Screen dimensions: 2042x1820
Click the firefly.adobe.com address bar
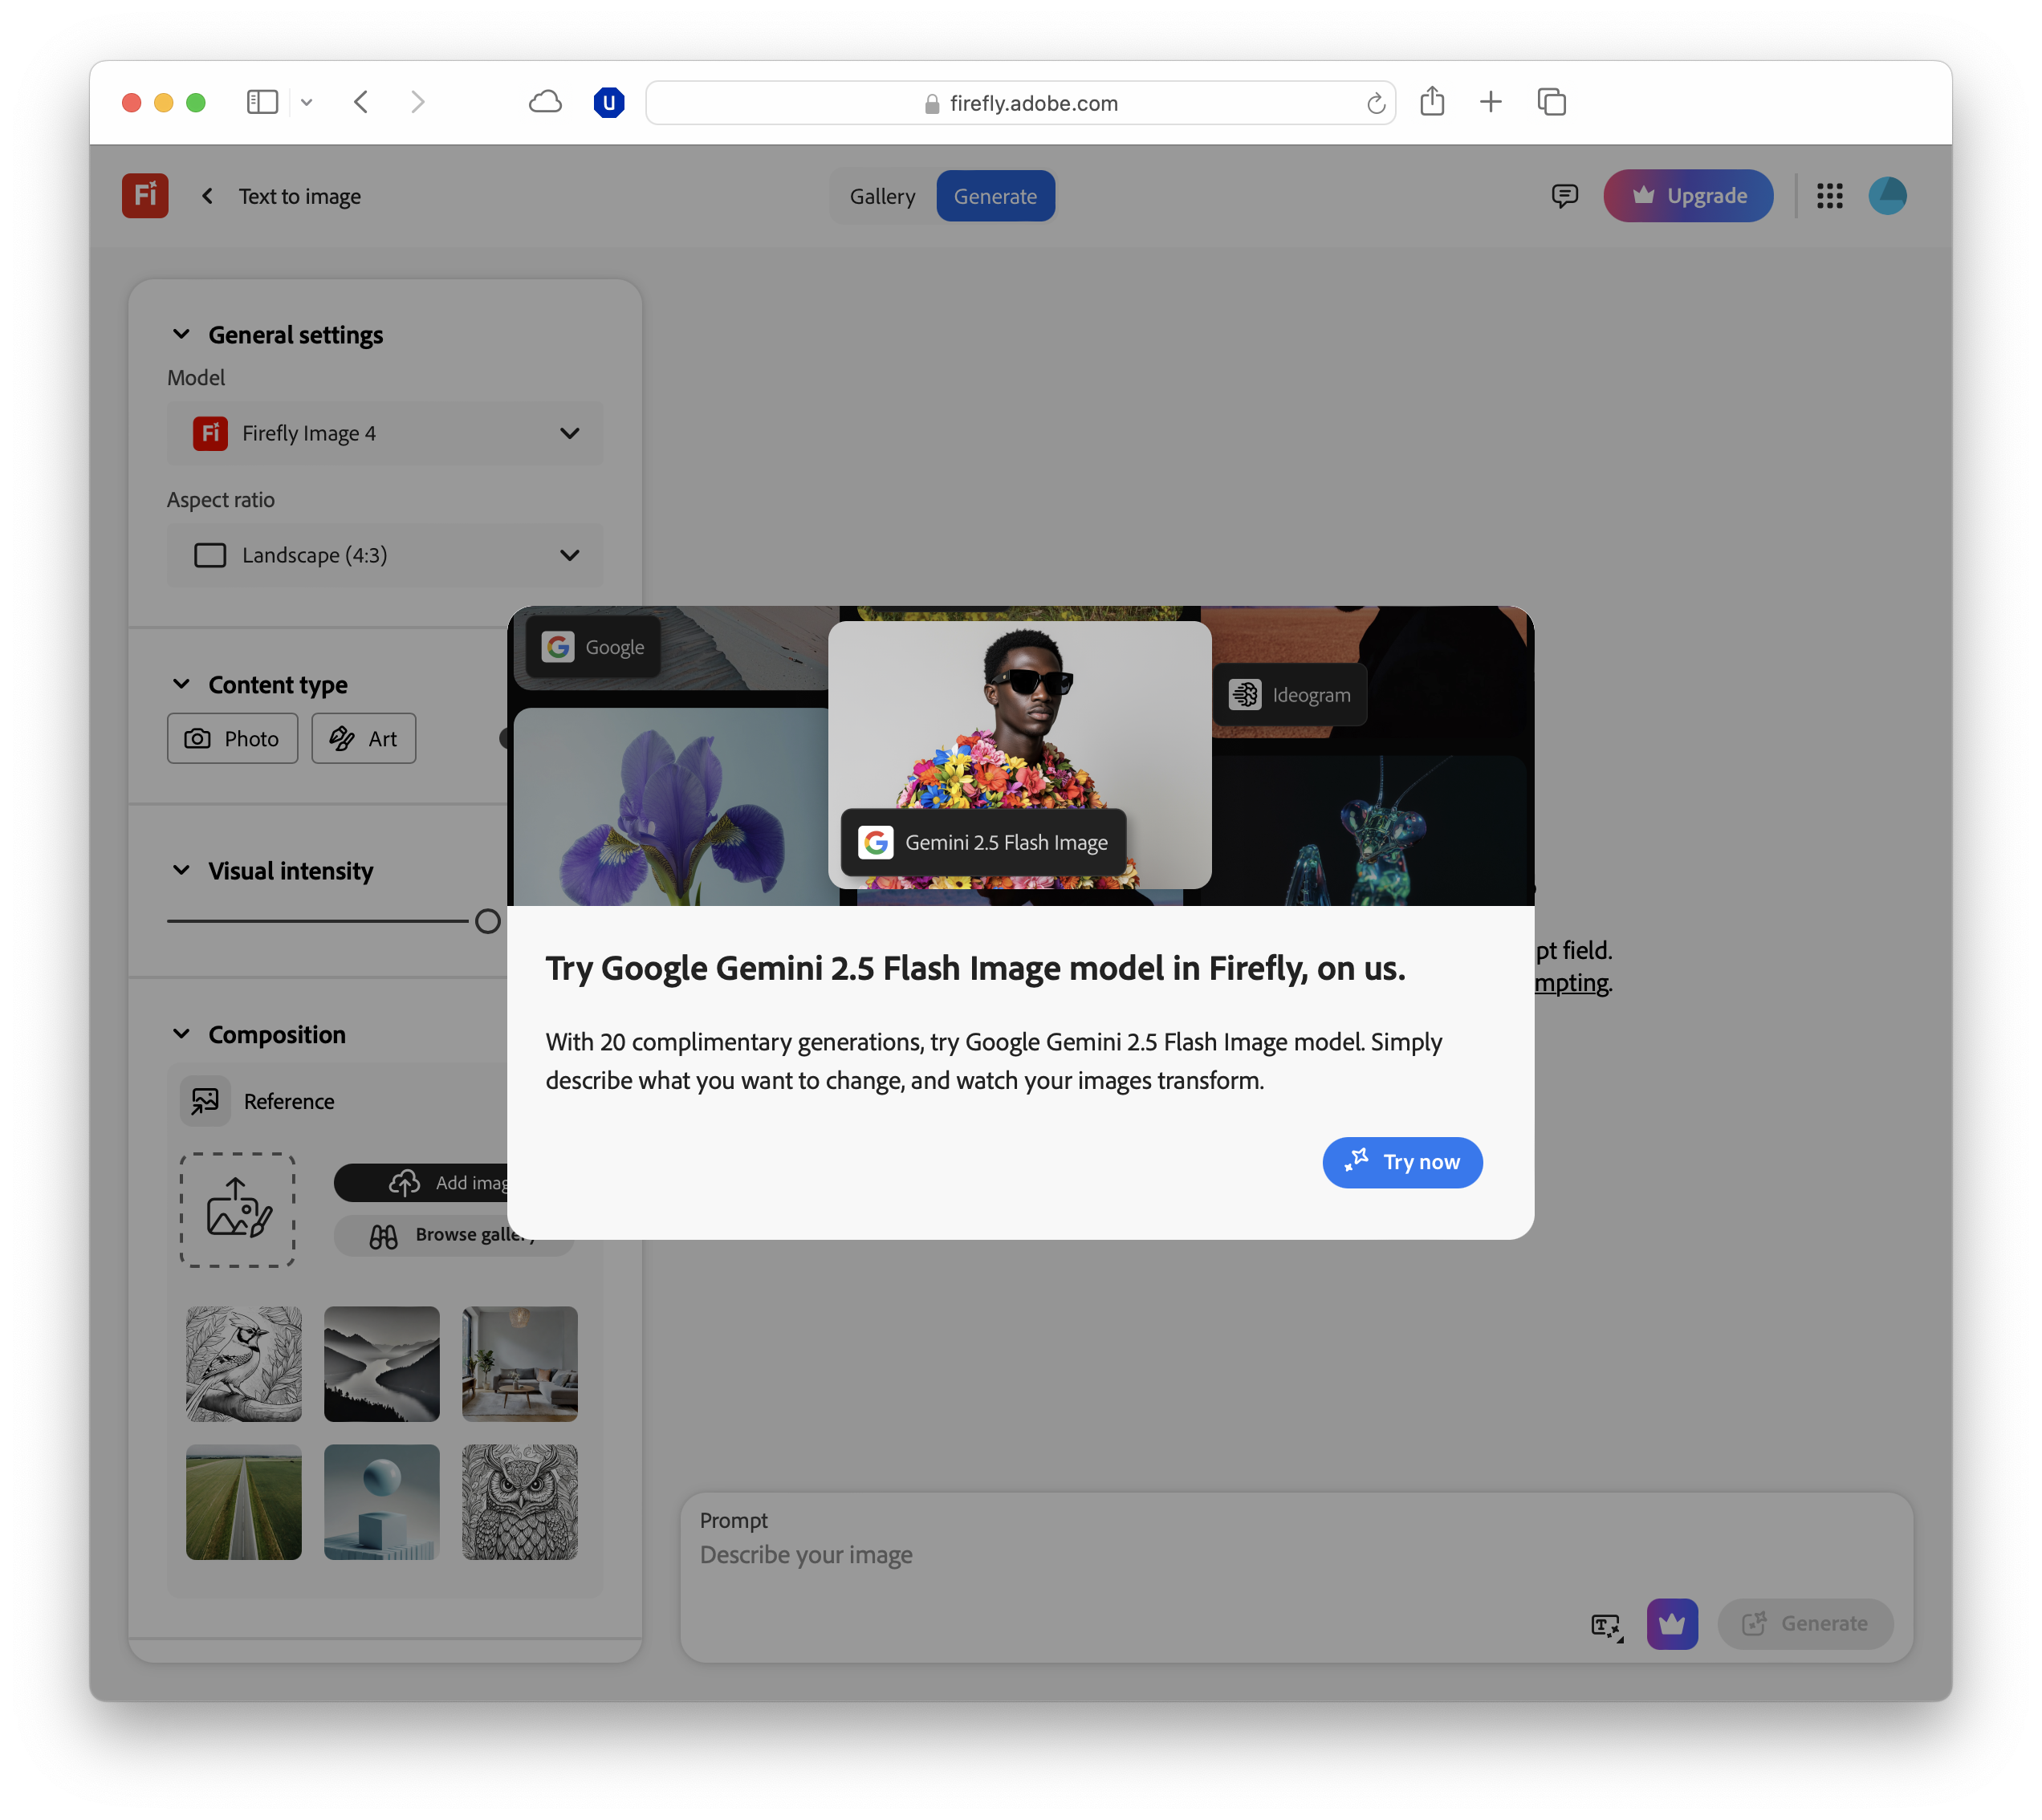[x=1020, y=103]
